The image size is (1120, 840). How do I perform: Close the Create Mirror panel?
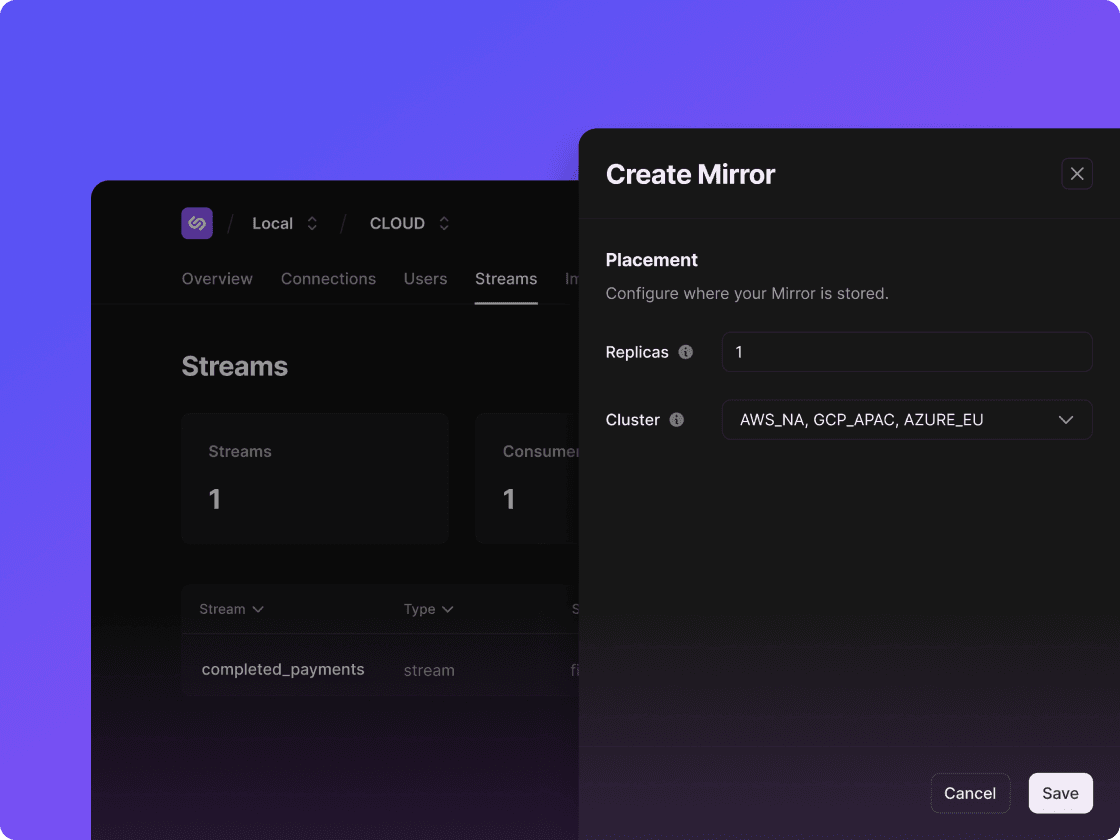coord(1077,174)
